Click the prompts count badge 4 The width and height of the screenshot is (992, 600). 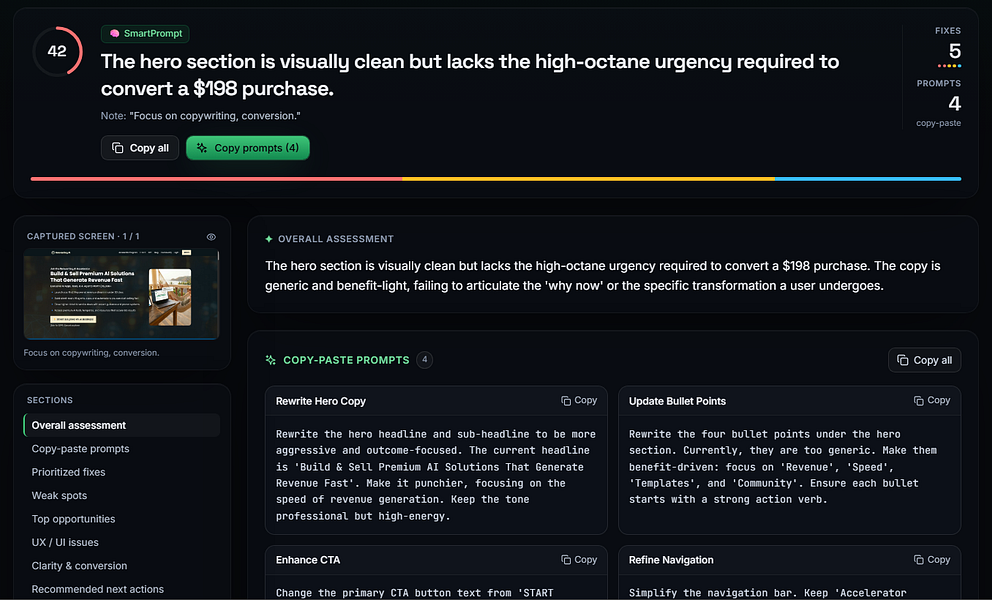coord(425,359)
